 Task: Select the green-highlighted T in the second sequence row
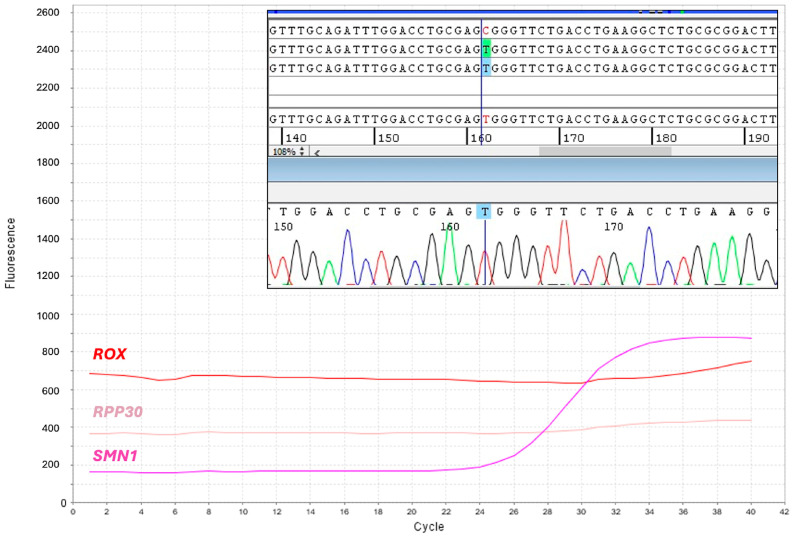click(x=485, y=49)
